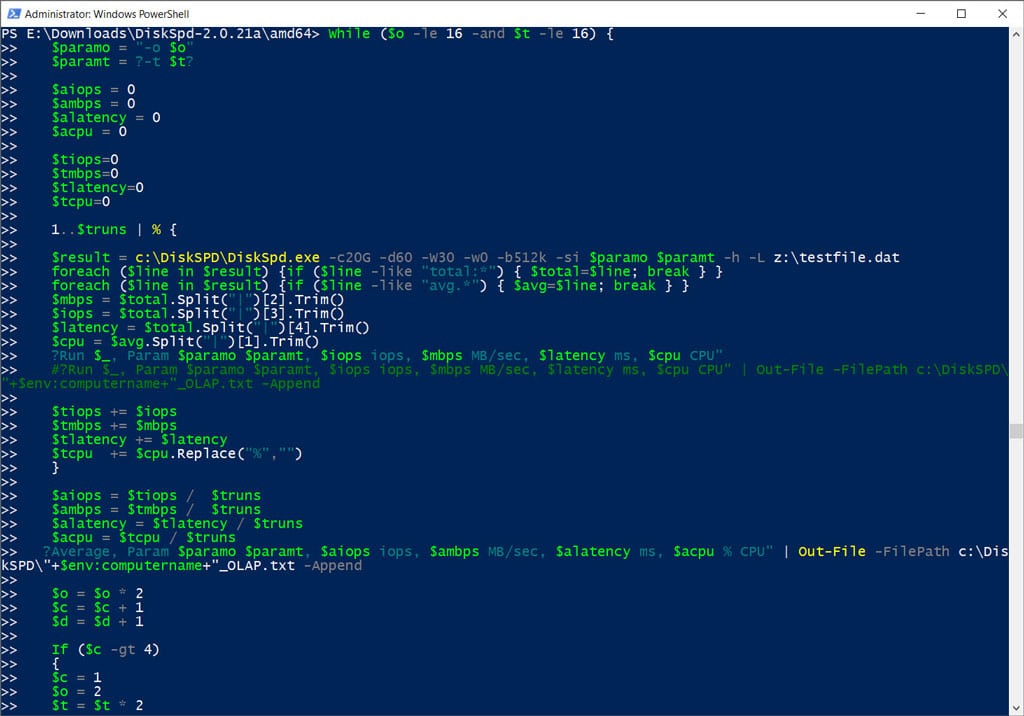Click the '"avg.*"' string in foreach line

click(450, 286)
